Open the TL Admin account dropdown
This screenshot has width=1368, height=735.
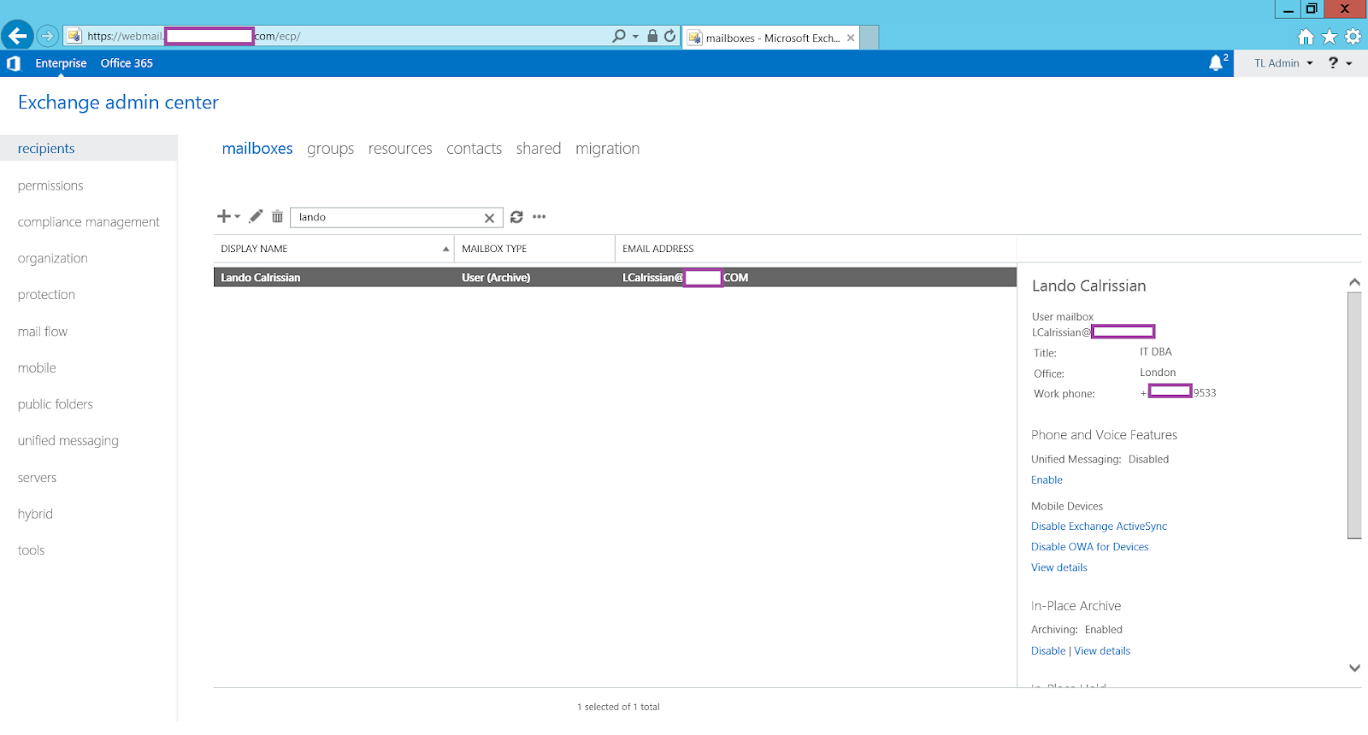click(1283, 63)
